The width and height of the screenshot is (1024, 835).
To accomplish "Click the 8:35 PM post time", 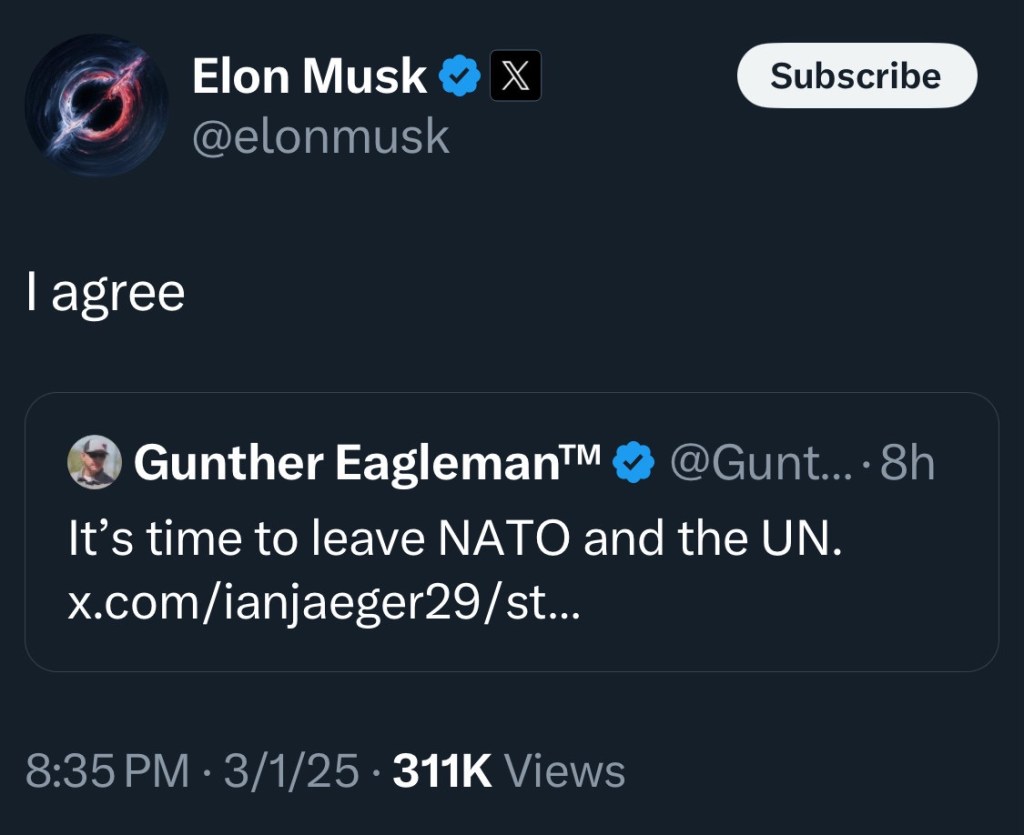I will point(106,772).
